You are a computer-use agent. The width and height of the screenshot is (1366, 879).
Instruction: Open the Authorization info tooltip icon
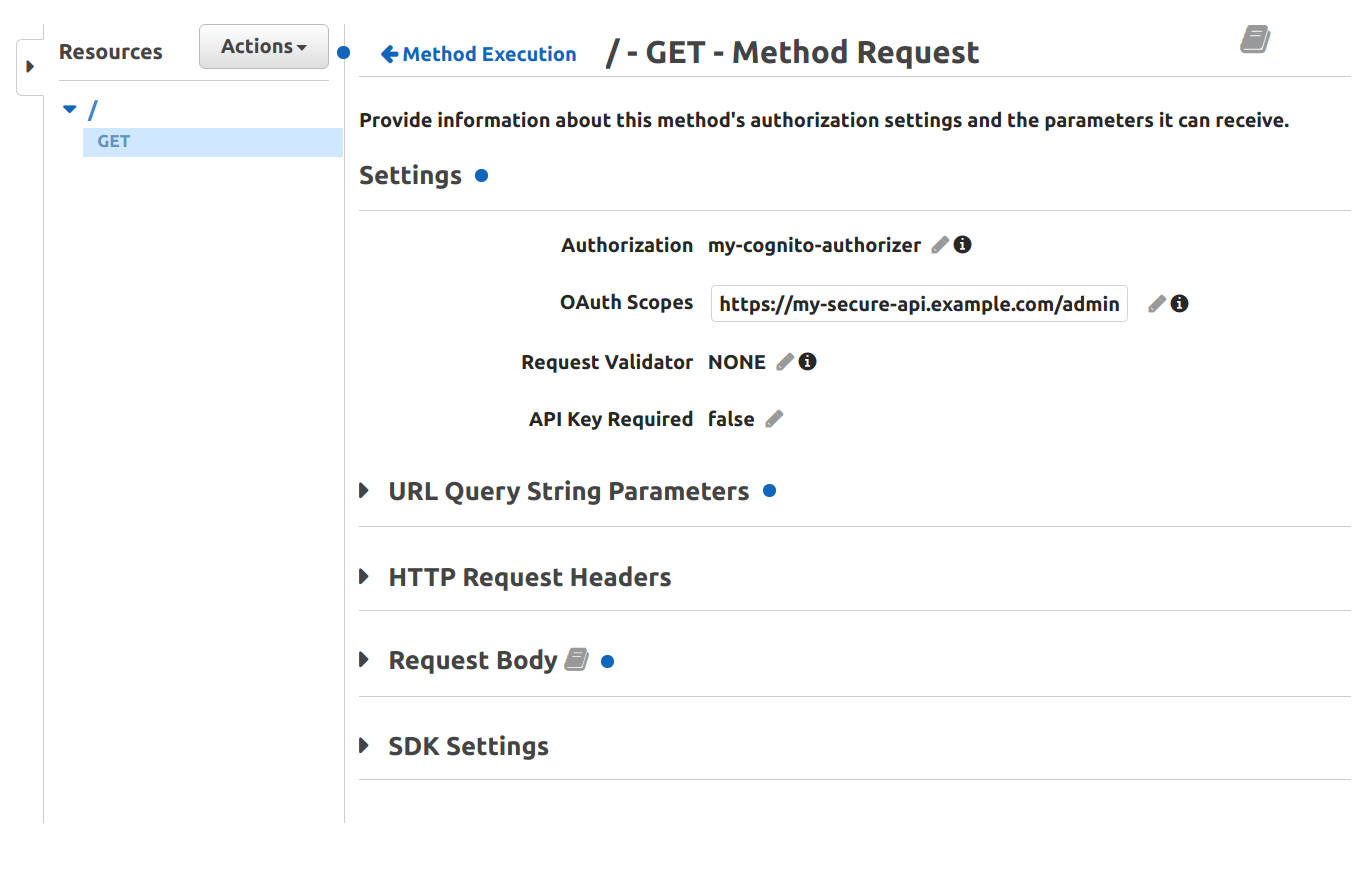point(962,244)
